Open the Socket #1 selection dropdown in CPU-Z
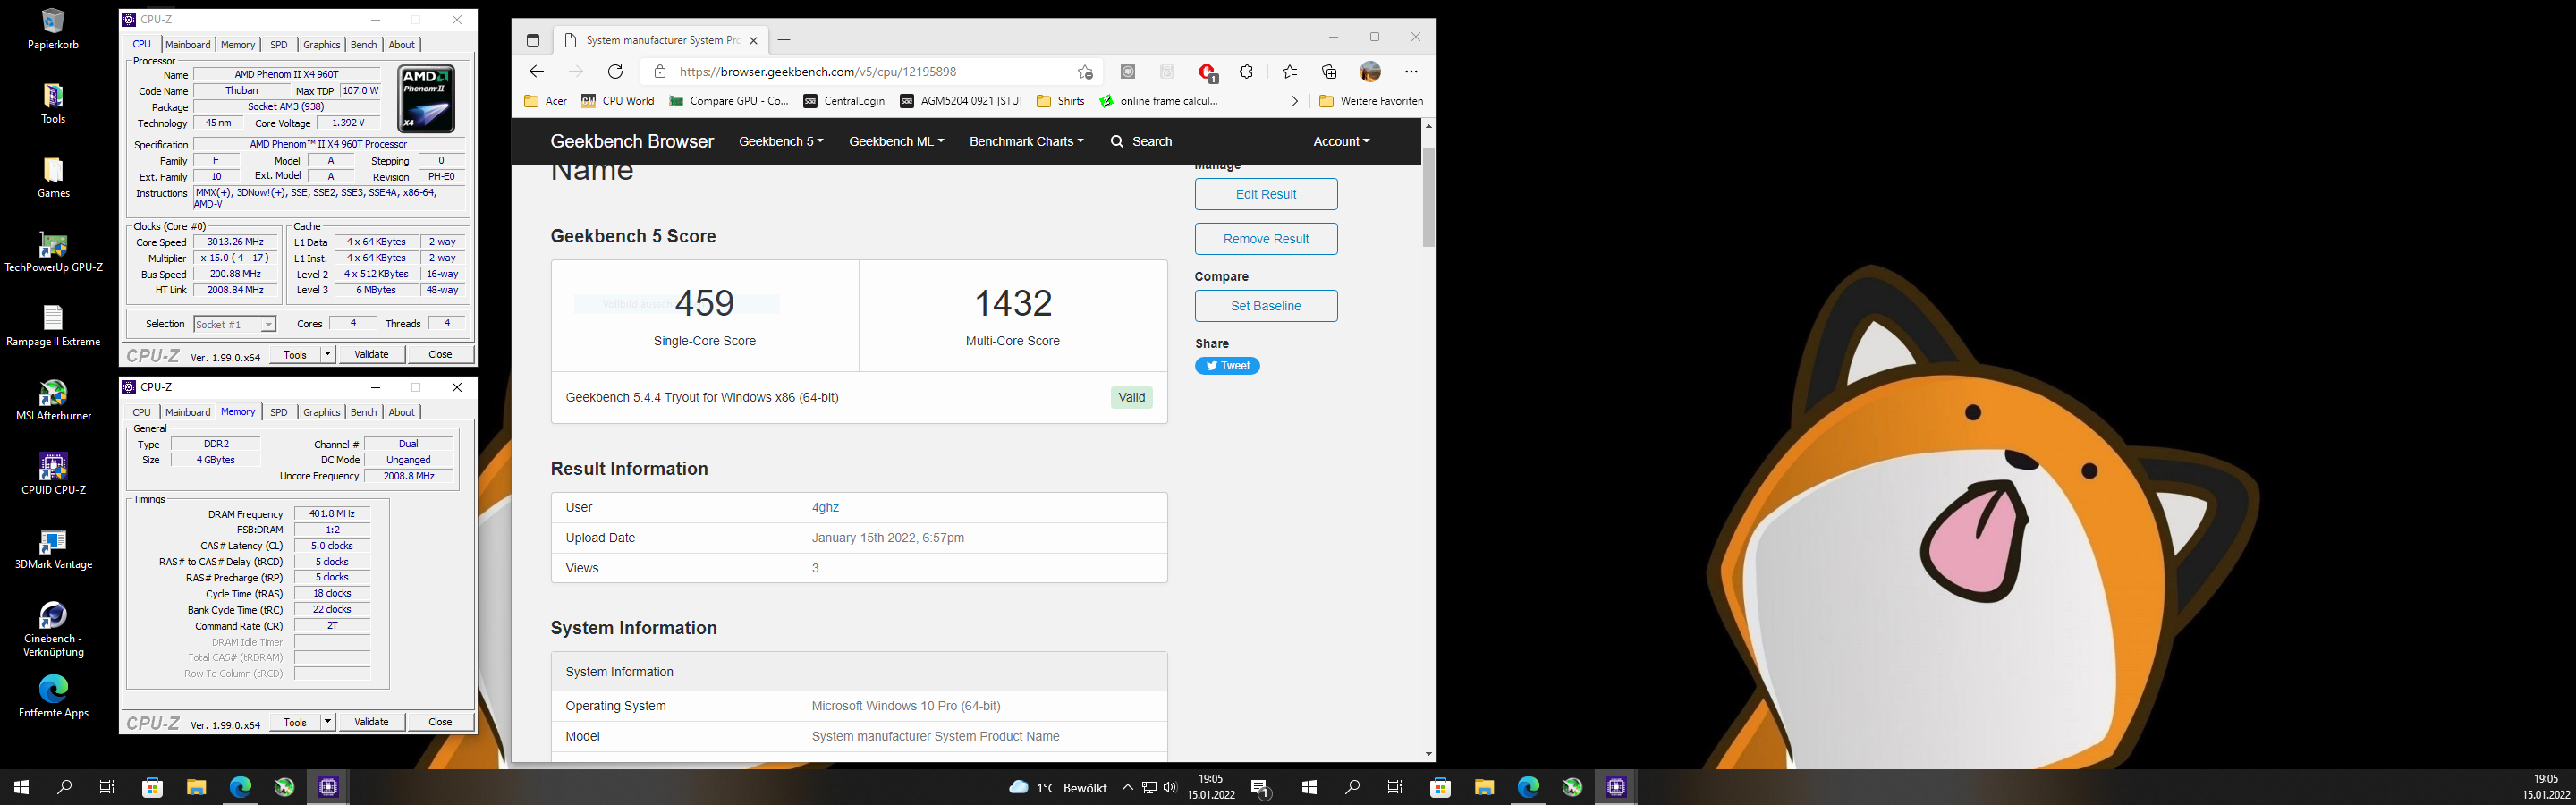 (x=235, y=324)
